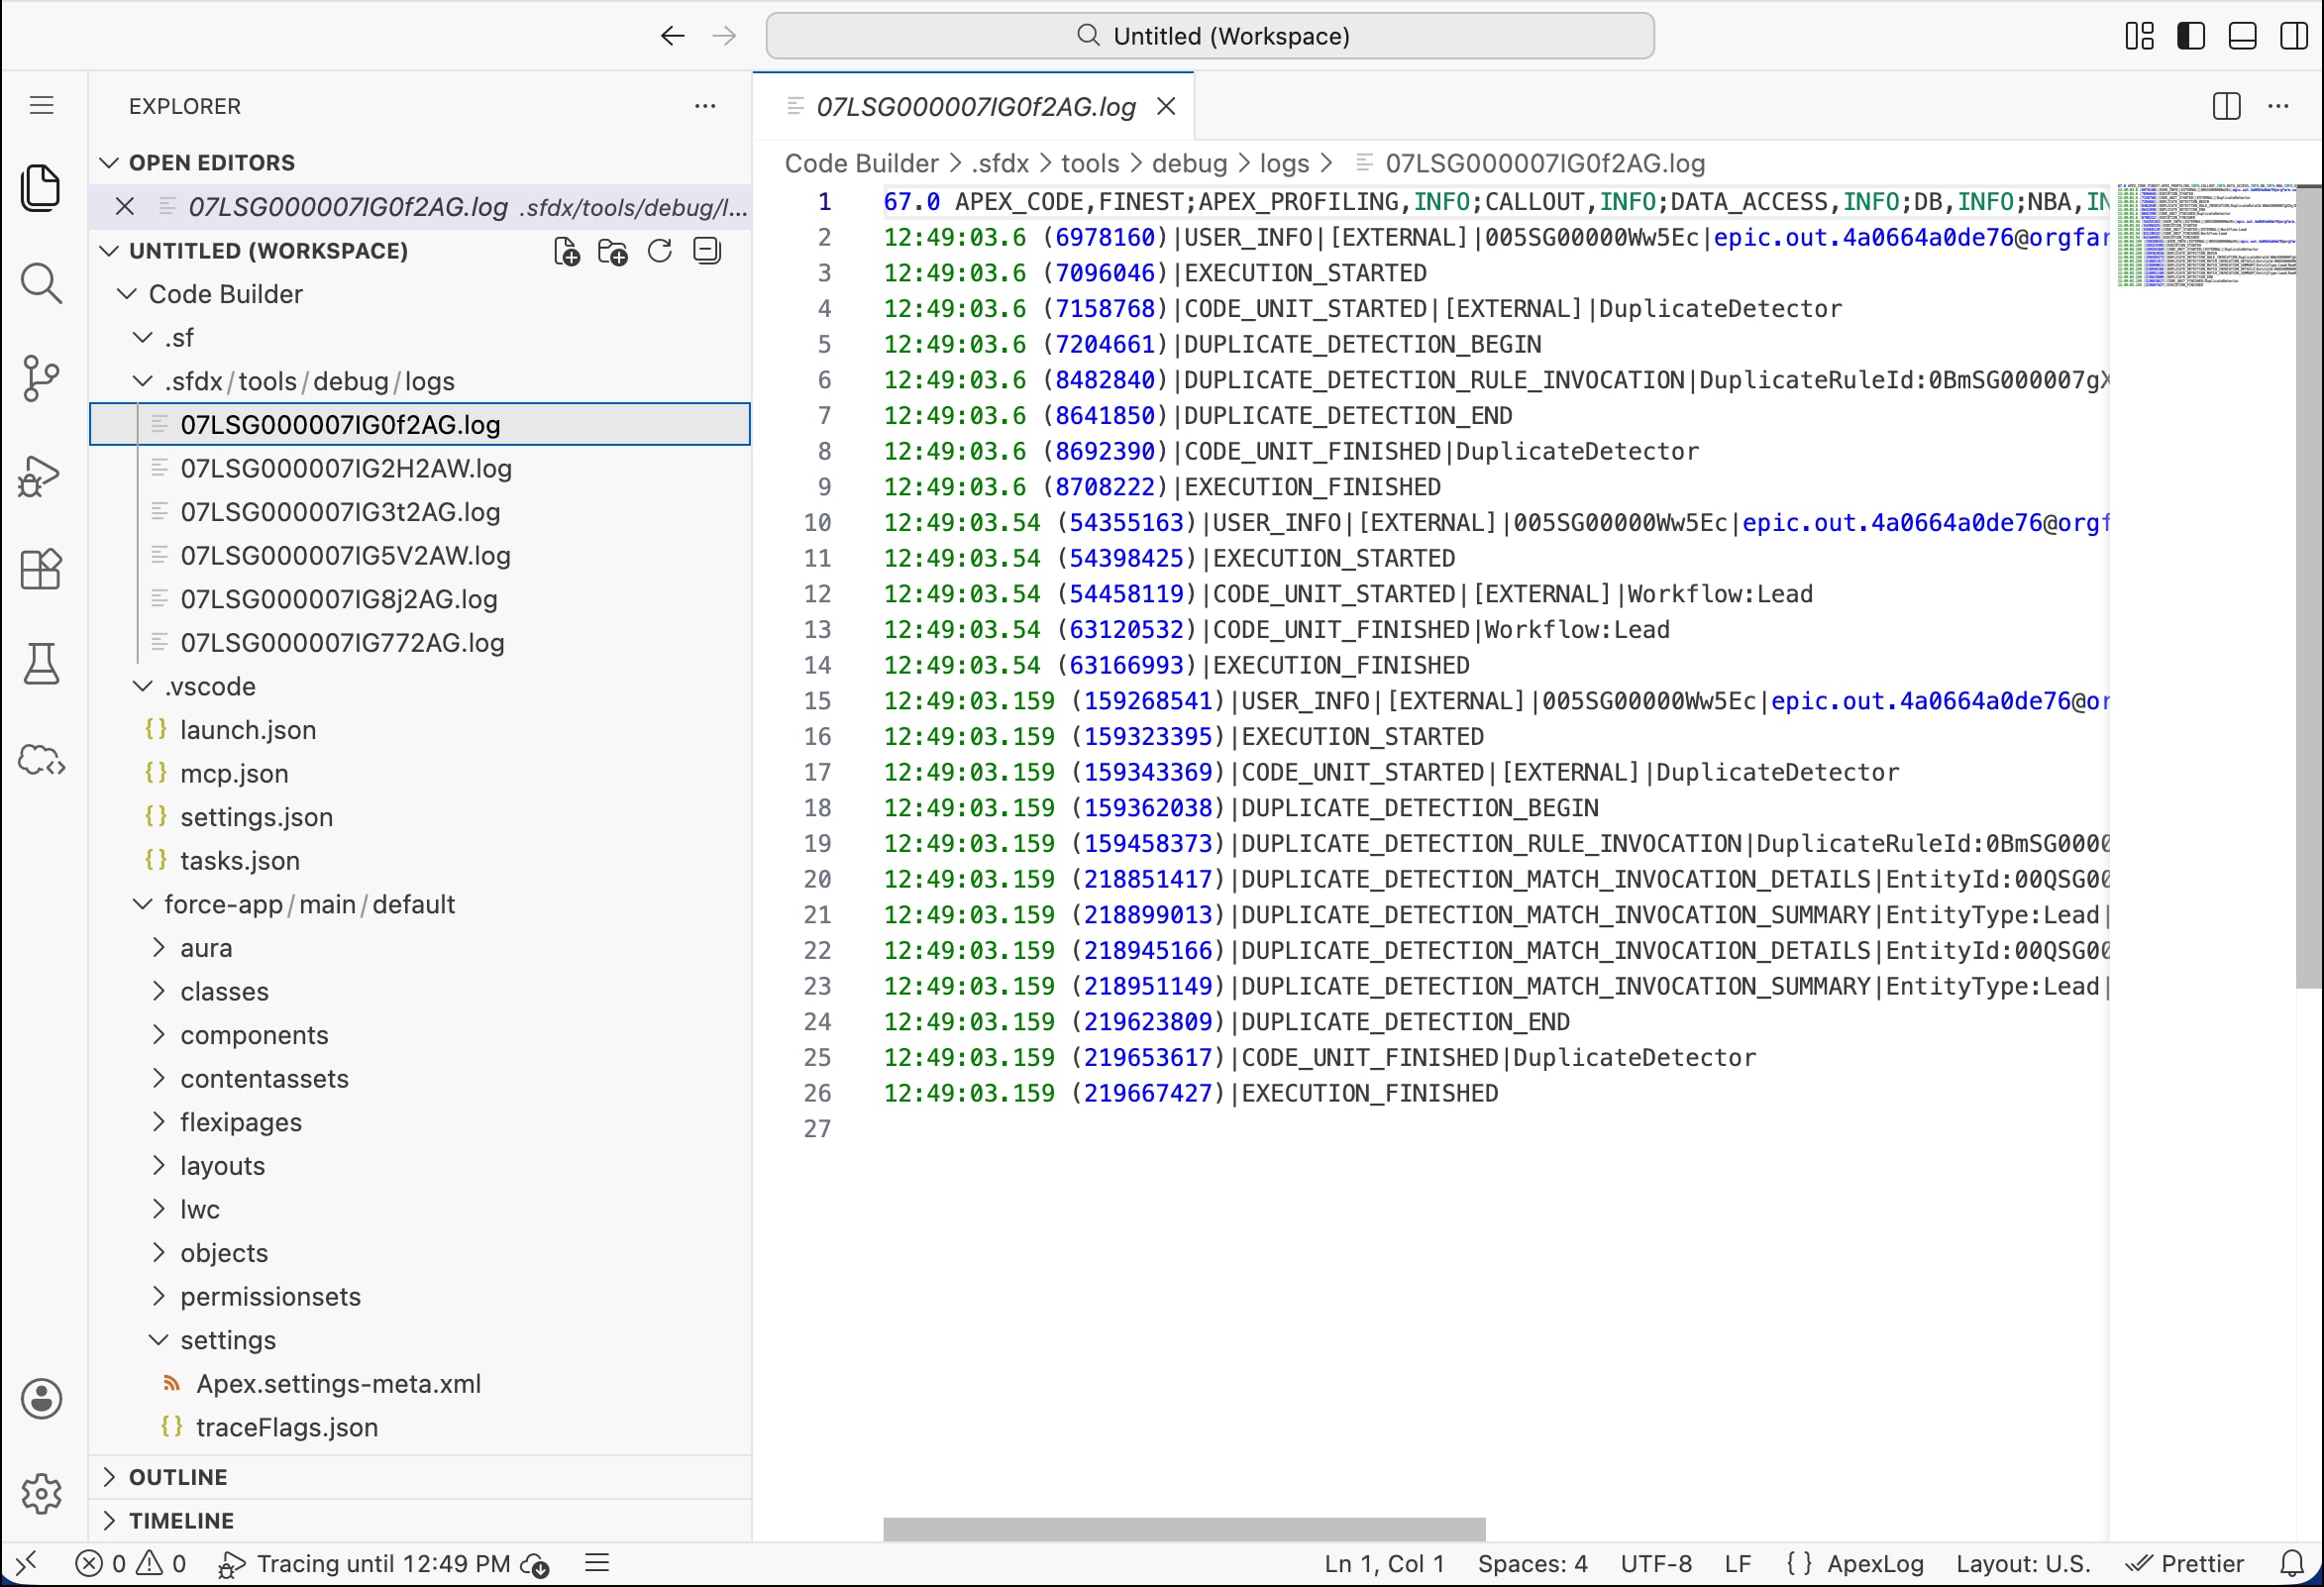2324x1587 pixels.
Task: Click the Prettier status bar item
Action: pos(2185,1563)
